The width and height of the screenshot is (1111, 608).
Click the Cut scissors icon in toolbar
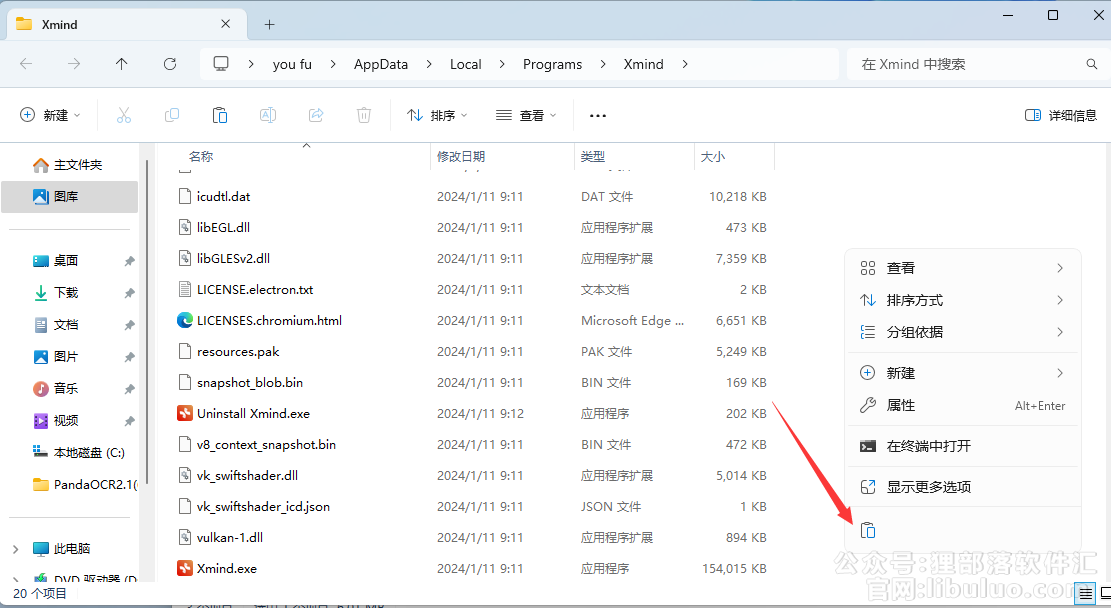click(124, 115)
